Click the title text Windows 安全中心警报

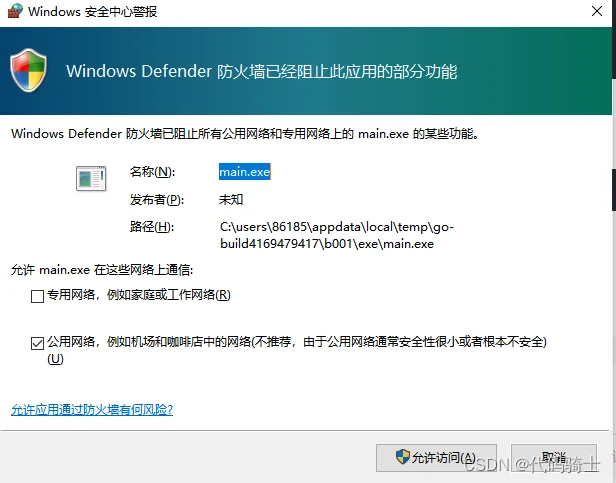point(93,11)
